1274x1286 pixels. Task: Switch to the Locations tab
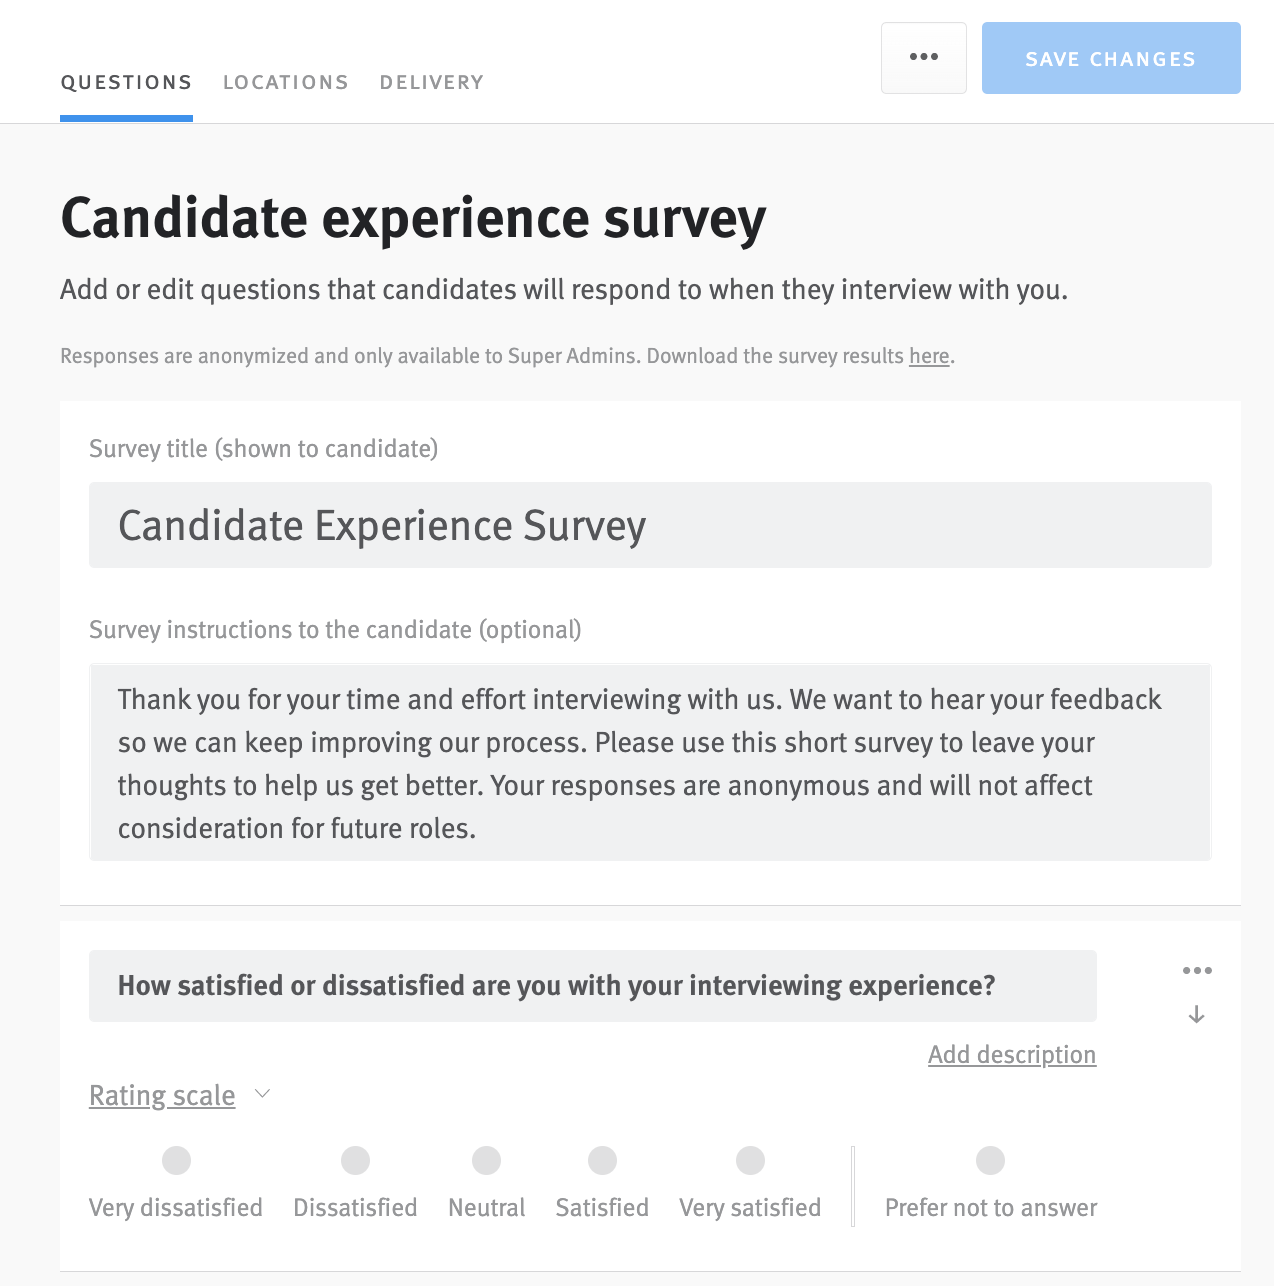tap(285, 82)
